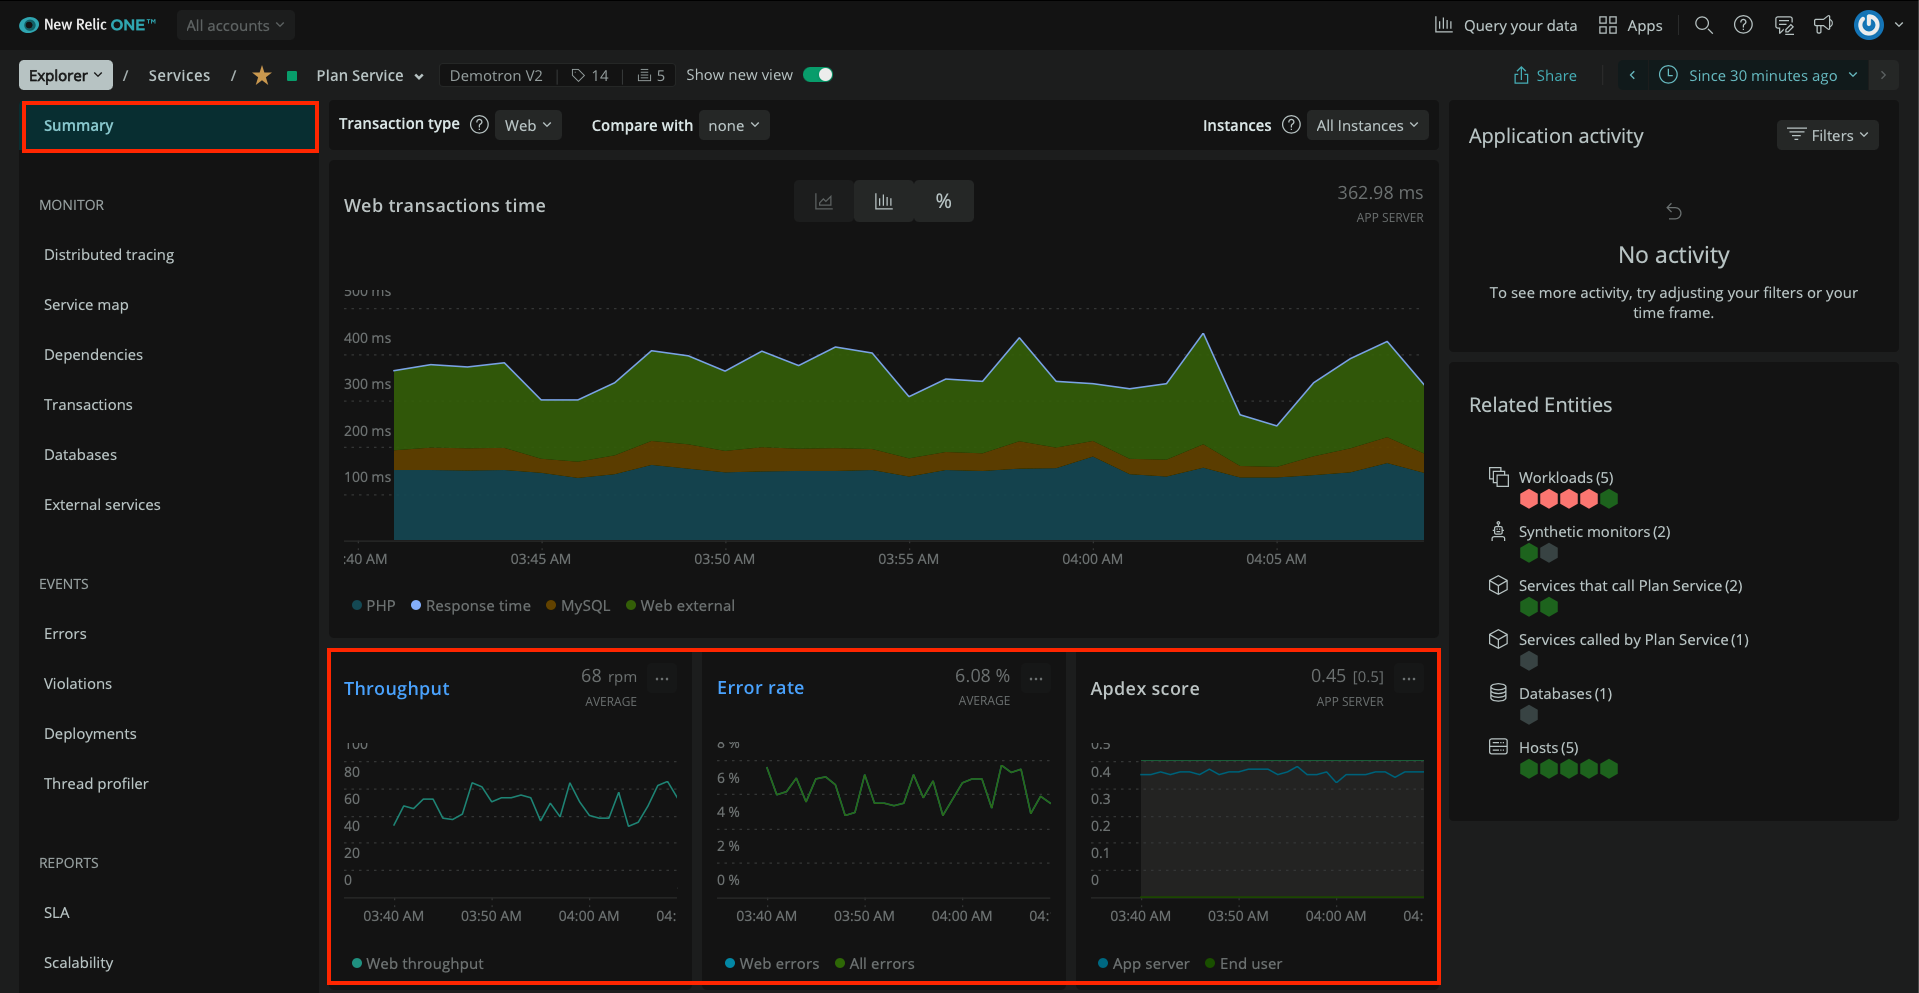The height and width of the screenshot is (993, 1919).
Task: Open Dependencies in the sidebar
Action: coord(93,354)
